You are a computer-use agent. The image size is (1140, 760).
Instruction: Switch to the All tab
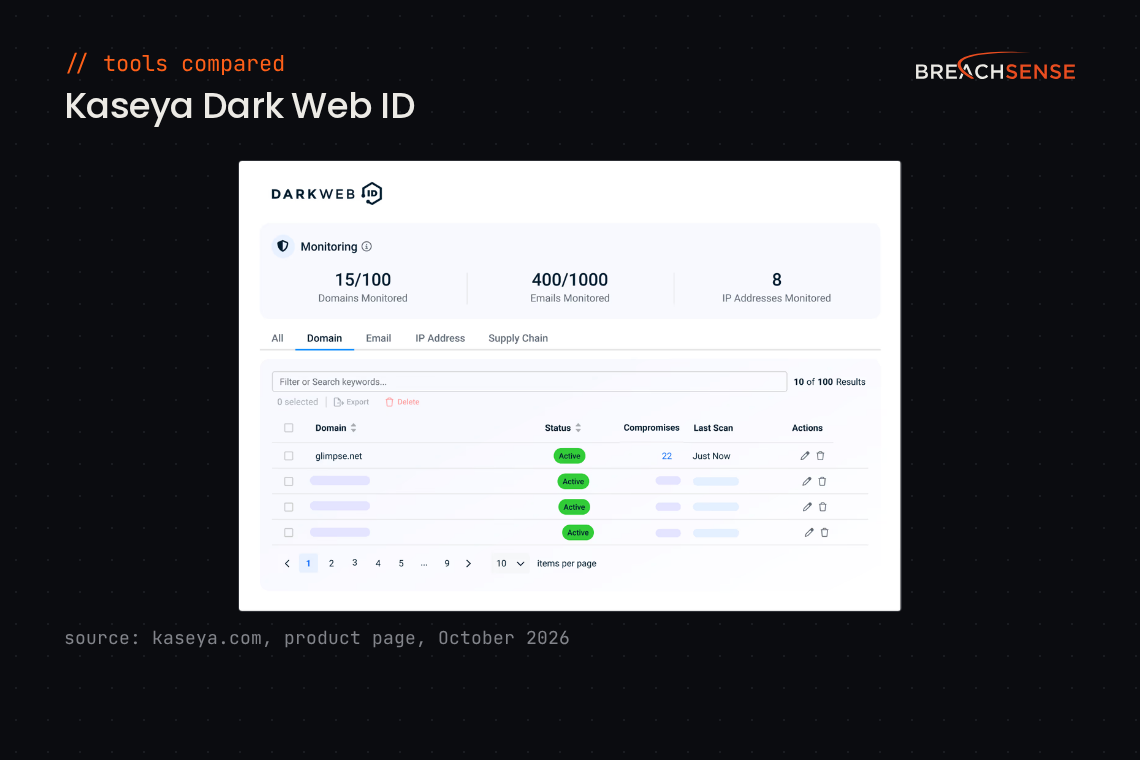click(278, 338)
